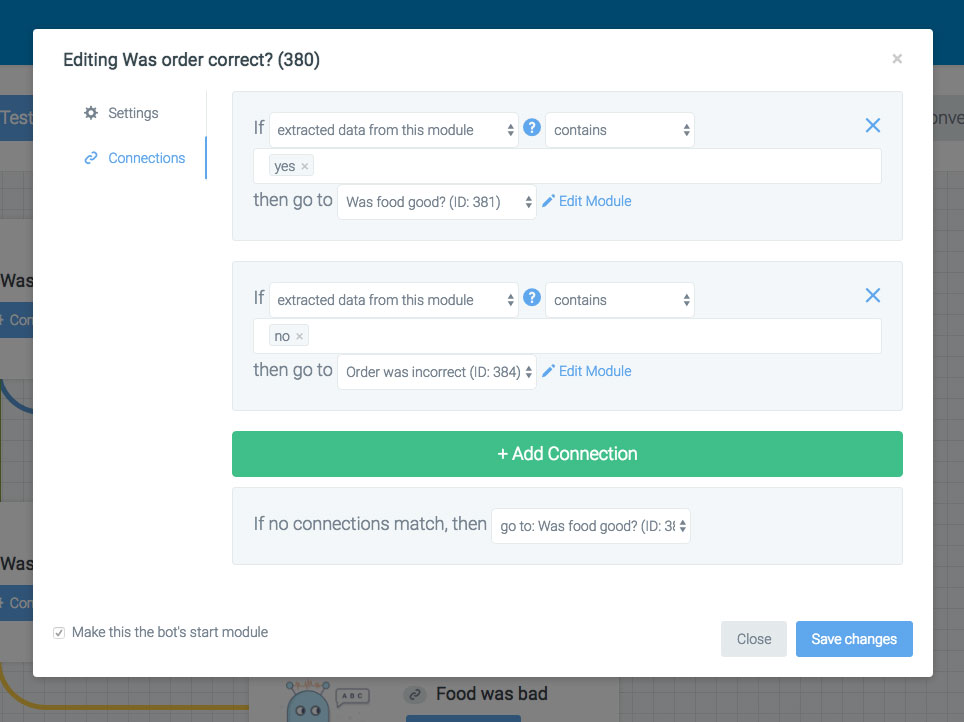Screen dimensions: 964x722
Task: Click the dialog title 'Editing Was order correct? (380)'
Action: click(191, 60)
